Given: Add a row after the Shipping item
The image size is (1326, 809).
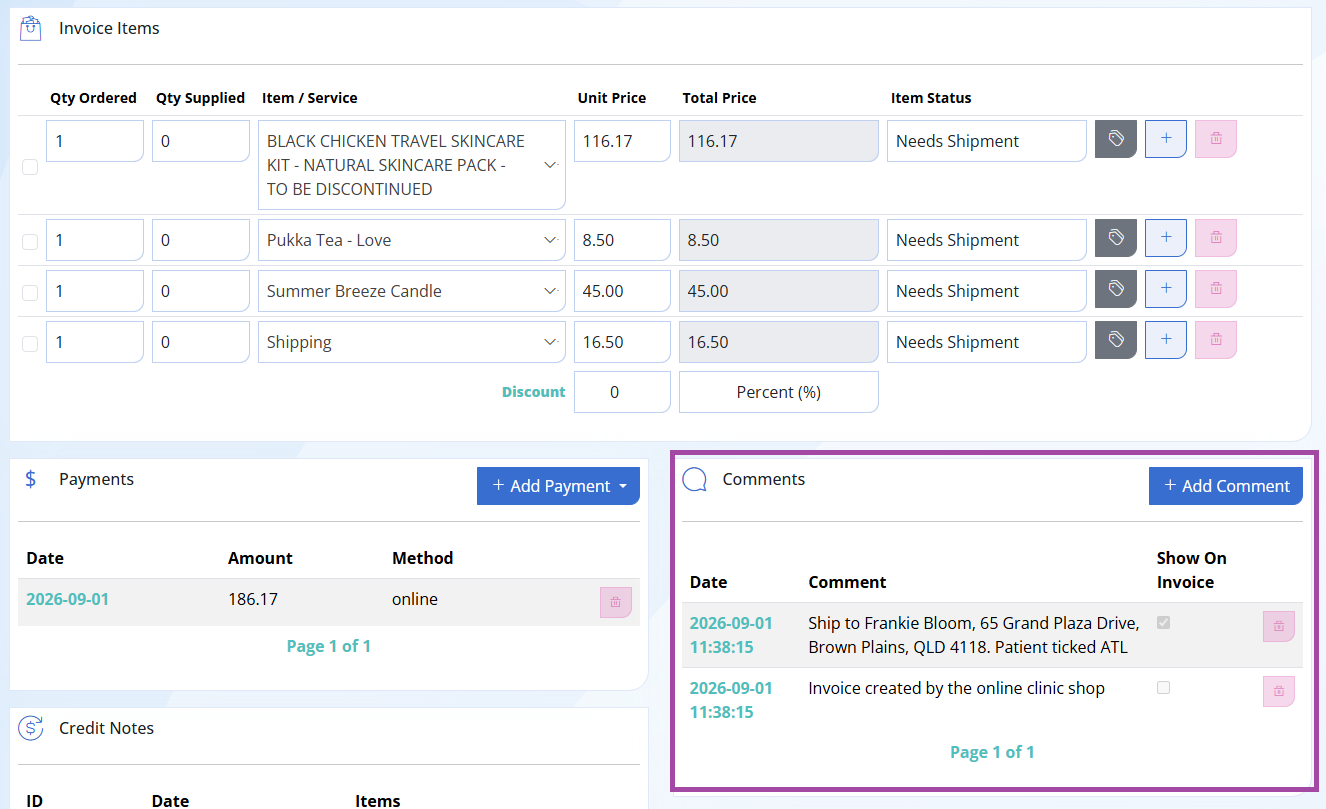Looking at the screenshot, I should (1166, 340).
